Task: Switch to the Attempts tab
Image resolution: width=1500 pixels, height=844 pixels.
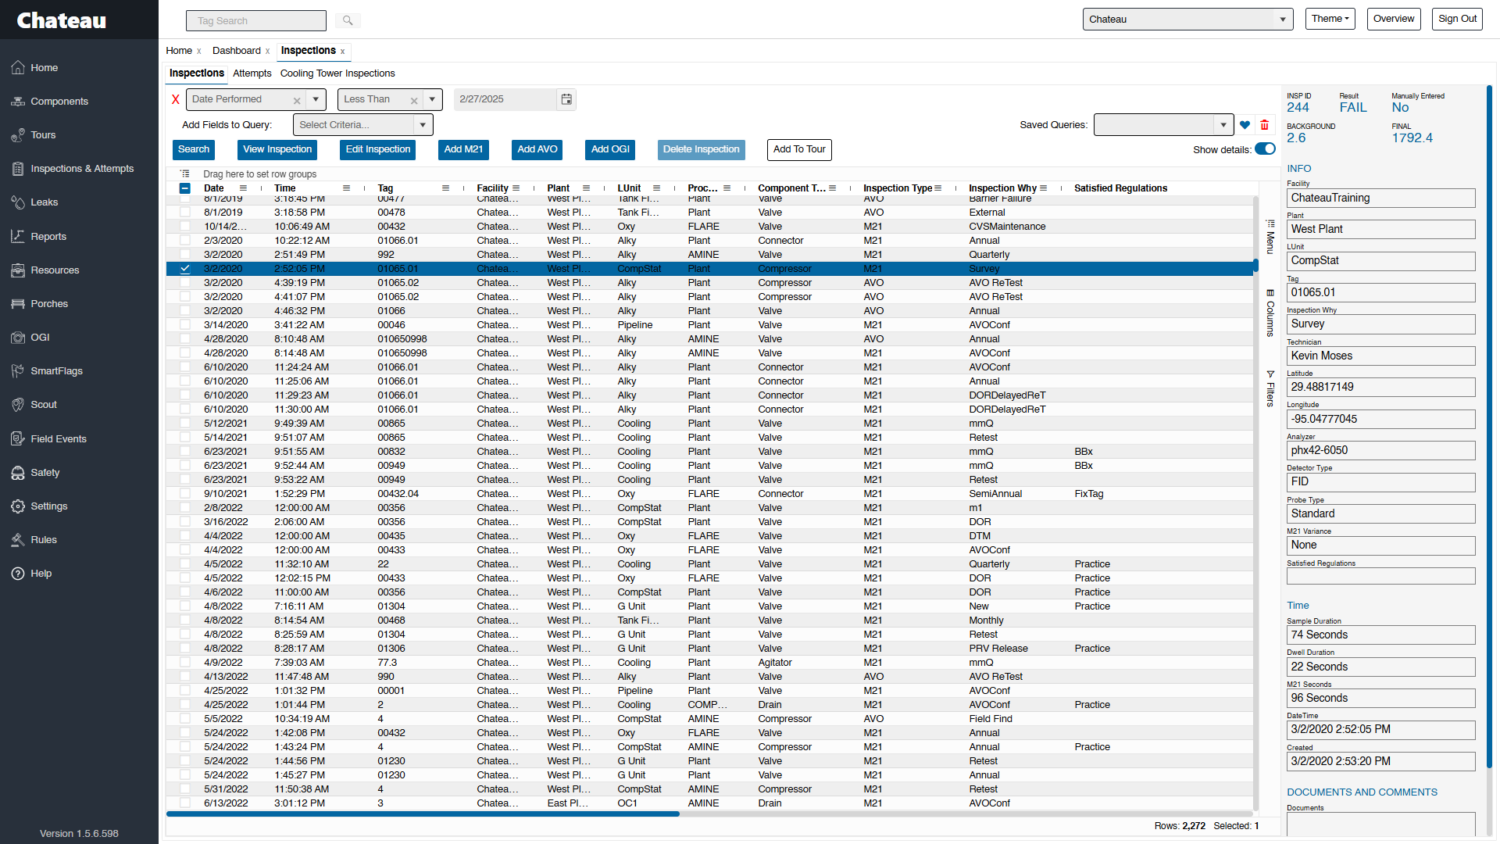Action: point(252,73)
